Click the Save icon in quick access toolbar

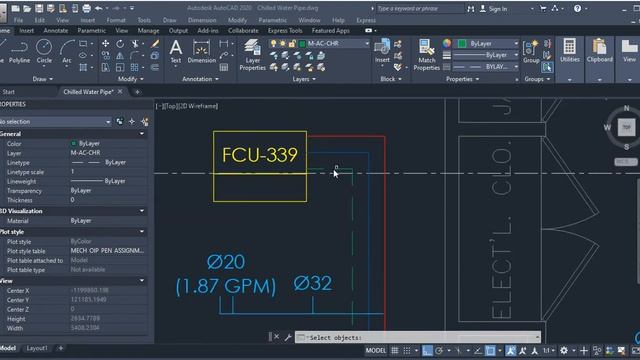click(39, 8)
